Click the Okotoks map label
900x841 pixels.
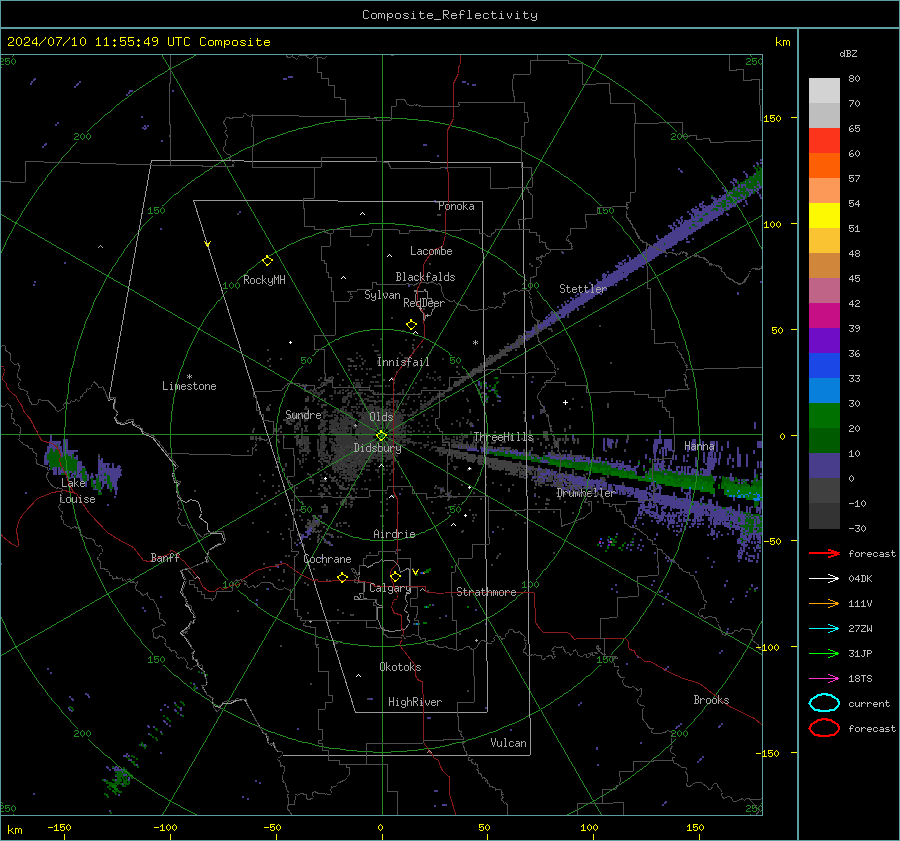(x=400, y=667)
